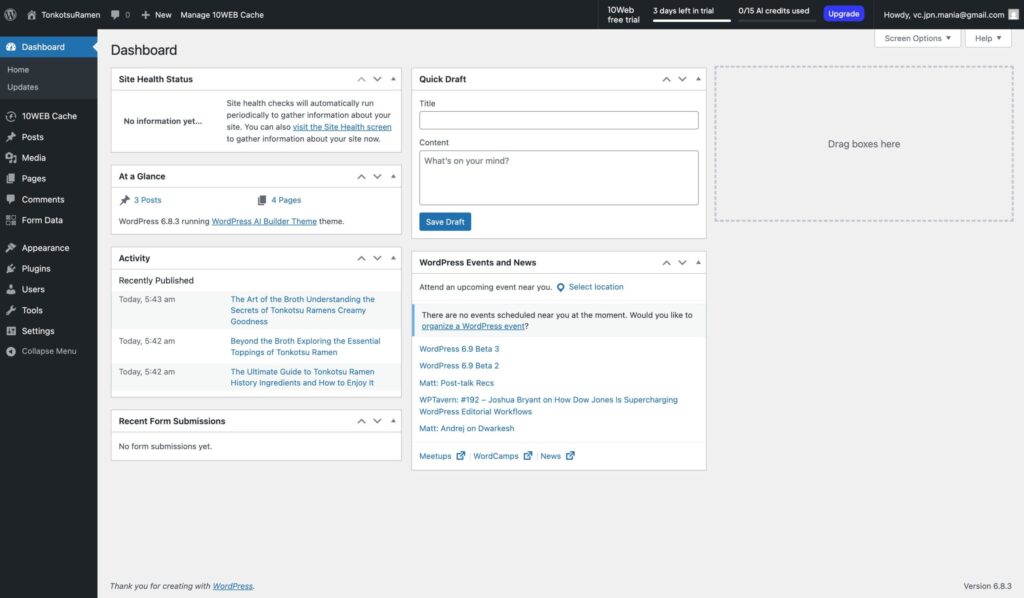Click the Save Draft button
This screenshot has height=598, width=1024.
click(444, 222)
